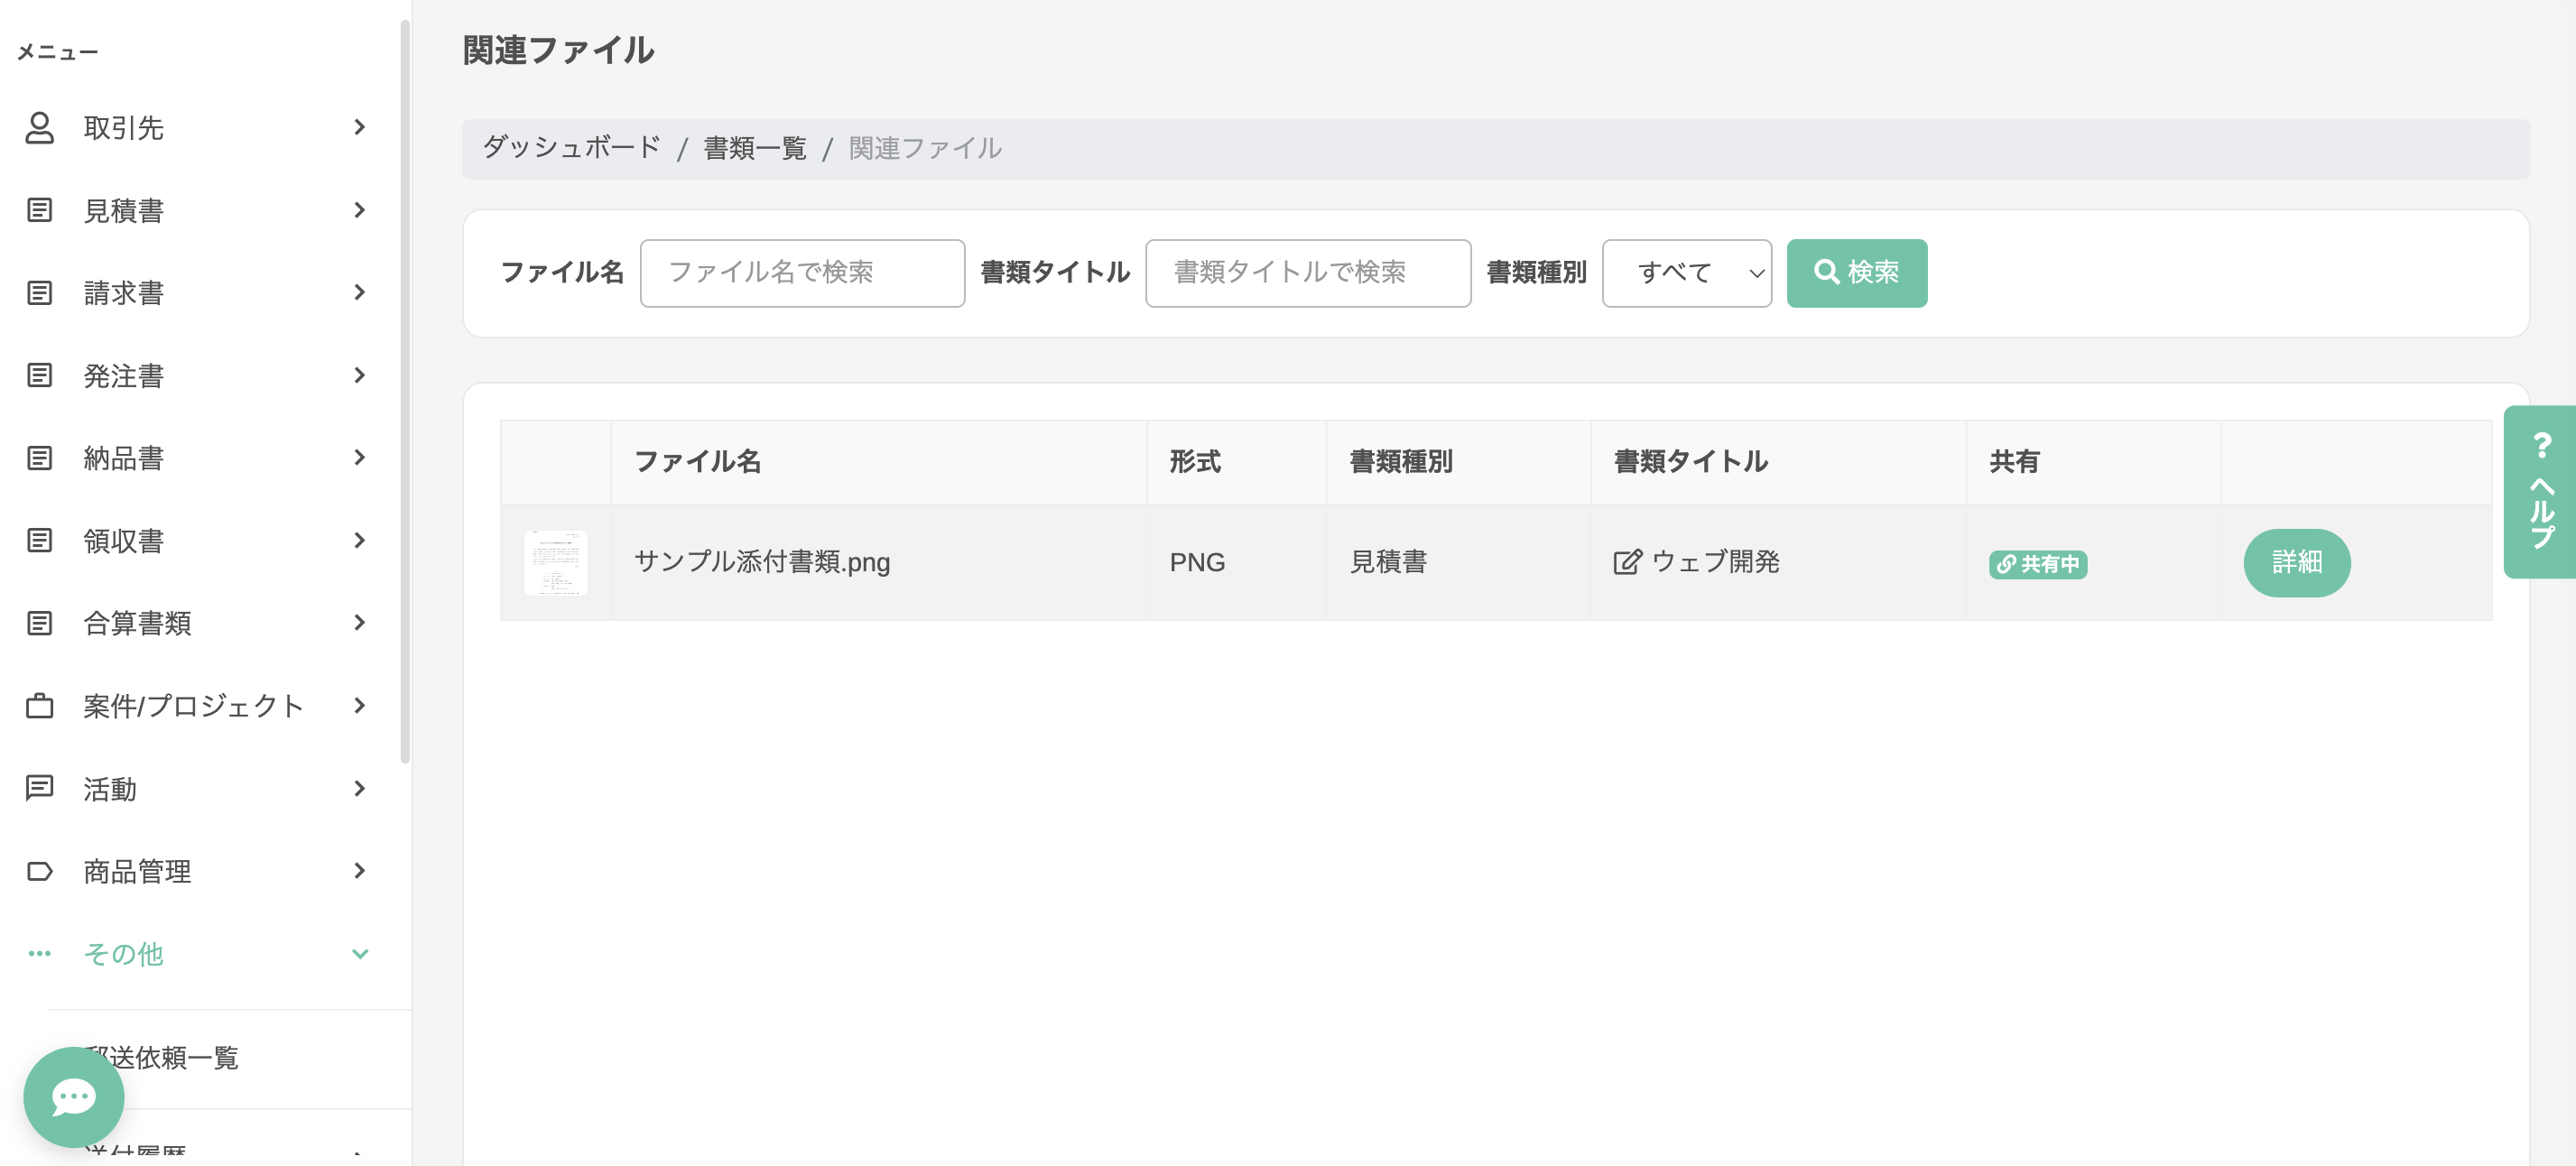Viewport: 2576px width, 1166px height.
Task: Expand the 取引先 menu chevron
Action: [x=360, y=127]
